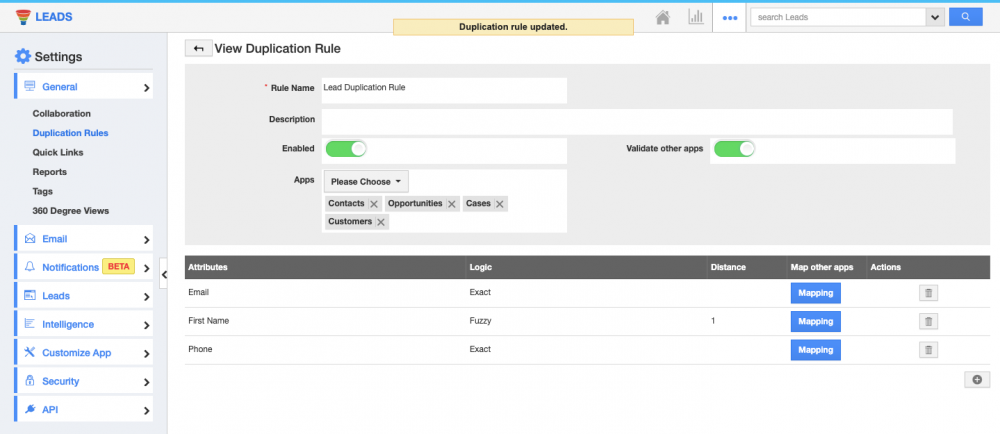Viewport: 1000px width, 434px height.
Task: Open the Please Choose apps dropdown
Action: coord(366,182)
